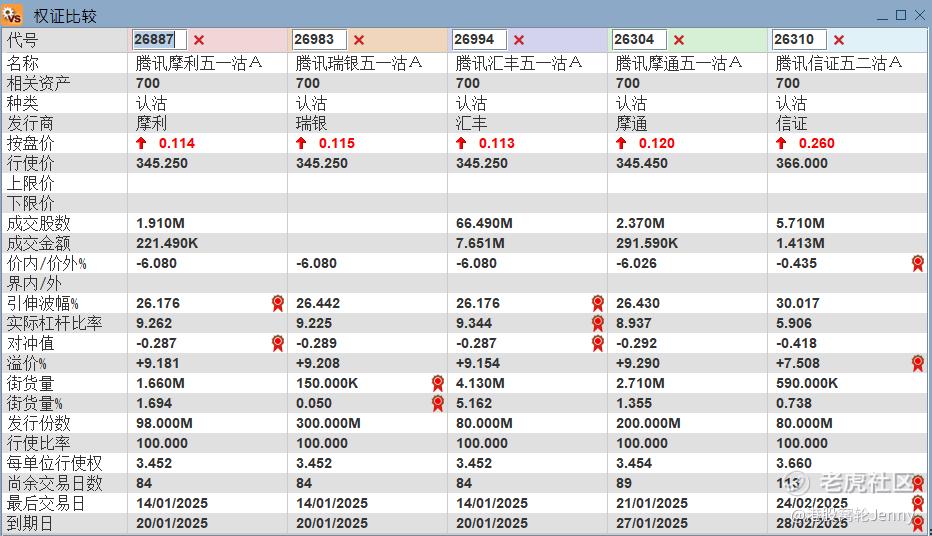Screen dimensions: 932x536
Task: Click the app icon in title bar
Action: [x=12, y=14]
